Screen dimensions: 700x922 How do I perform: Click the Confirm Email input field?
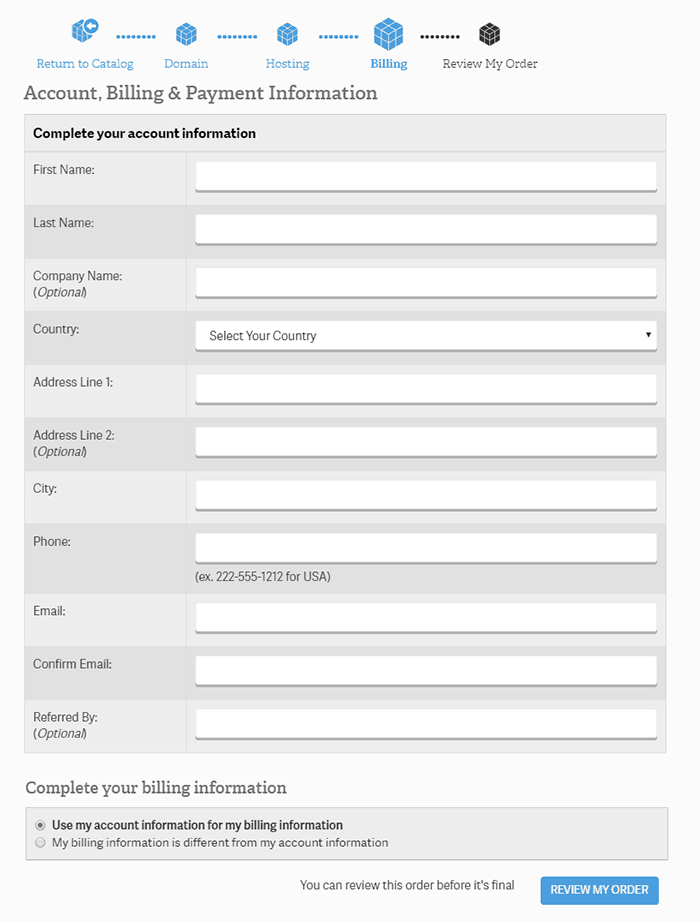click(426, 670)
